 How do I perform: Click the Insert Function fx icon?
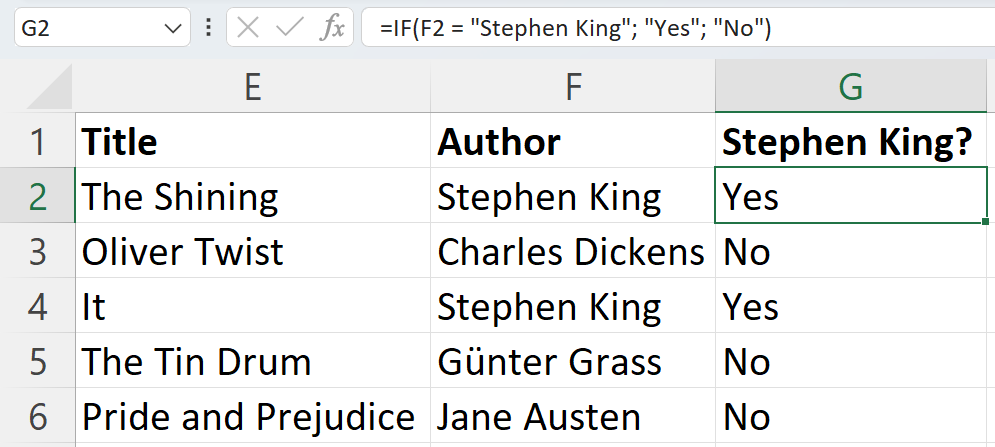(x=333, y=28)
